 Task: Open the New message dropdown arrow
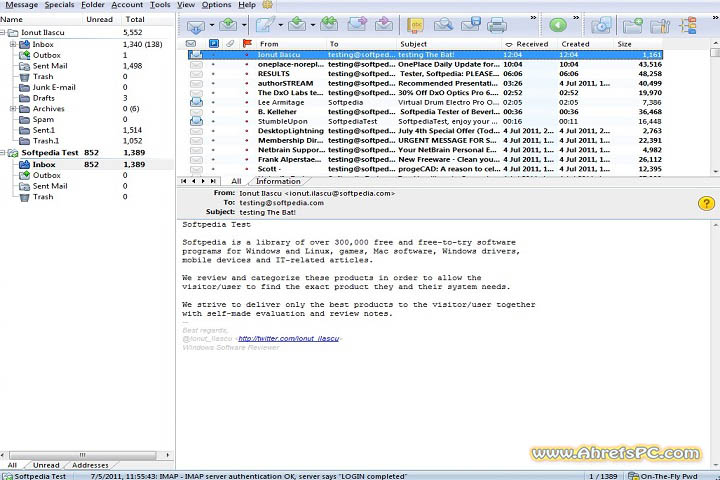click(281, 25)
